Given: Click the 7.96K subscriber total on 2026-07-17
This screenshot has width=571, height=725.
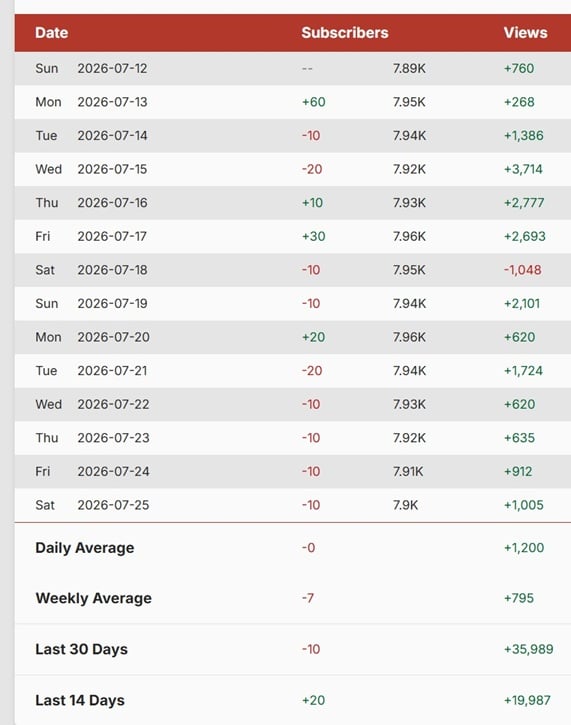Looking at the screenshot, I should click(409, 236).
